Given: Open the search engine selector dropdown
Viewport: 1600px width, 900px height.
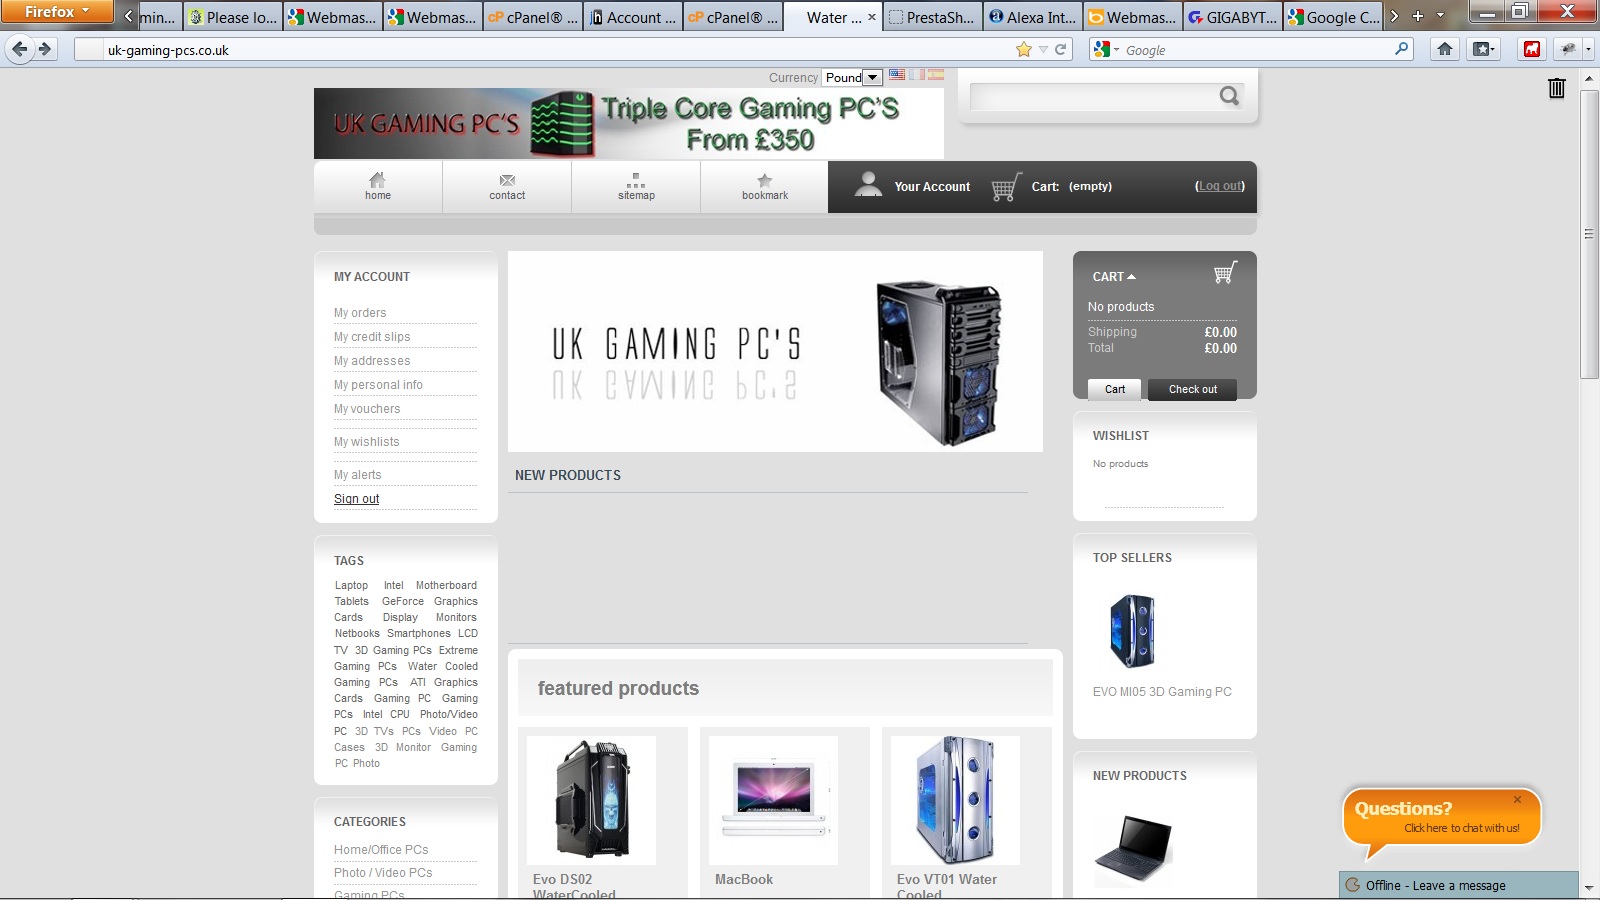Looking at the screenshot, I should point(1106,49).
